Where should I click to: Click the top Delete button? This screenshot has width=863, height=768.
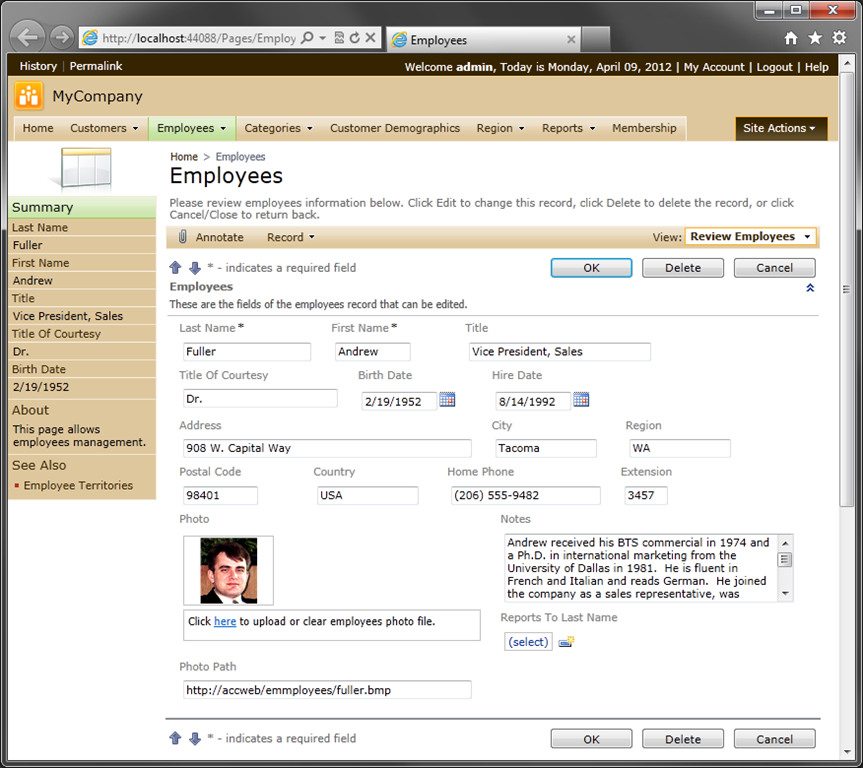(682, 268)
